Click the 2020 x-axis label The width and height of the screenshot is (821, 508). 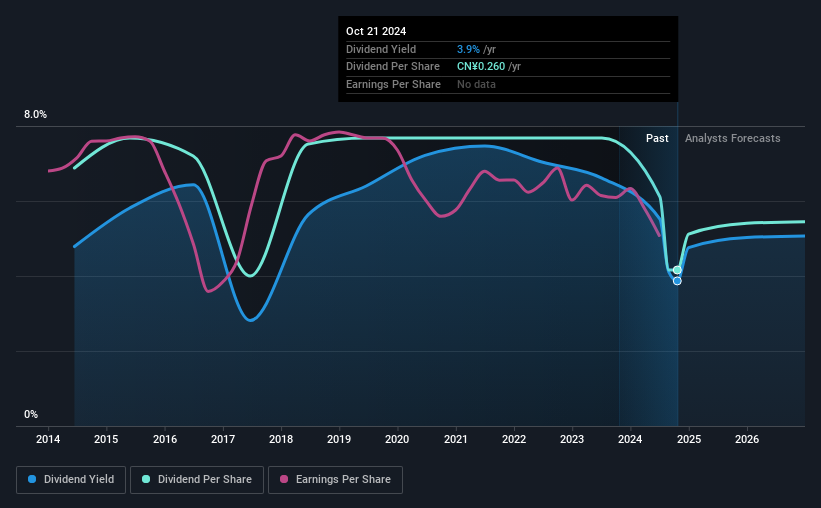click(397, 439)
